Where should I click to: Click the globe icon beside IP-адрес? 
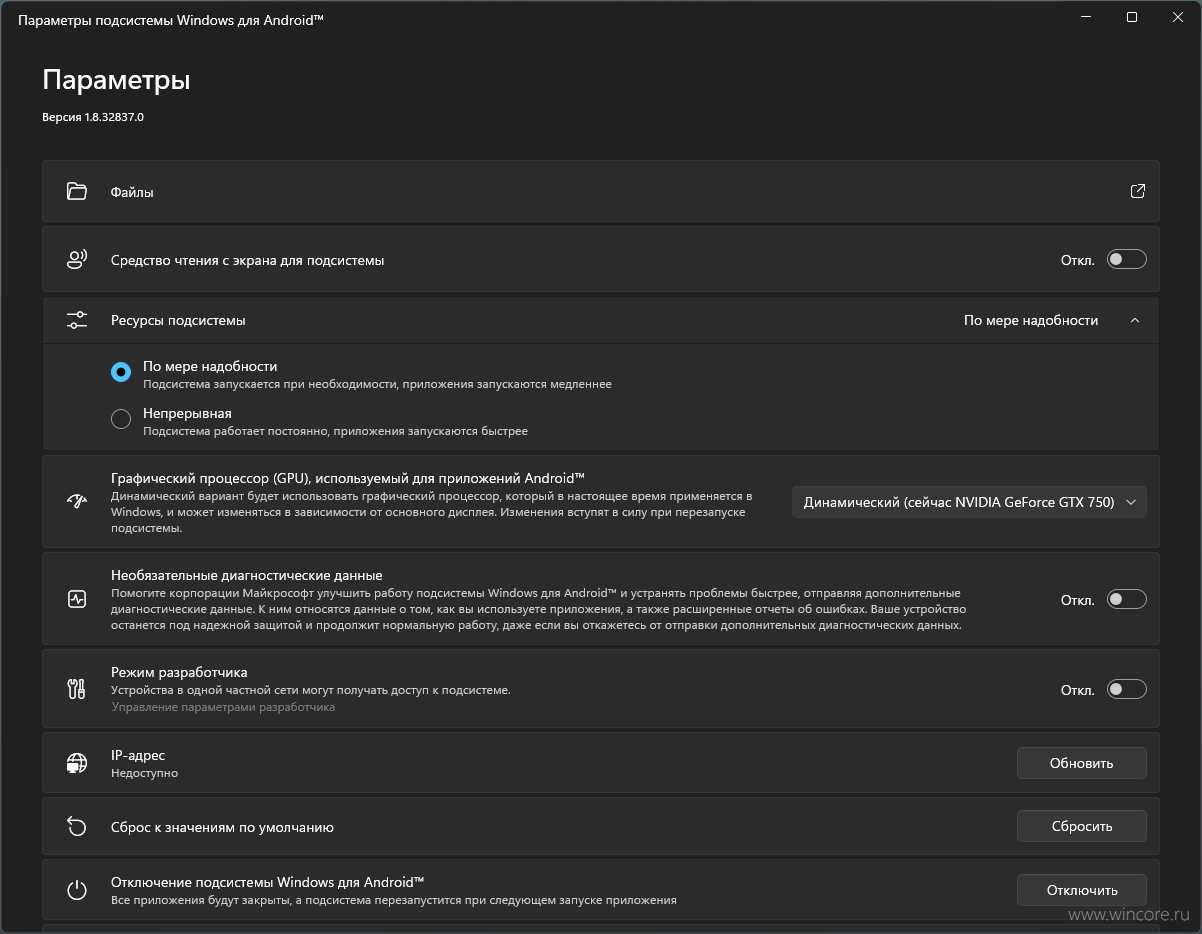click(x=77, y=763)
